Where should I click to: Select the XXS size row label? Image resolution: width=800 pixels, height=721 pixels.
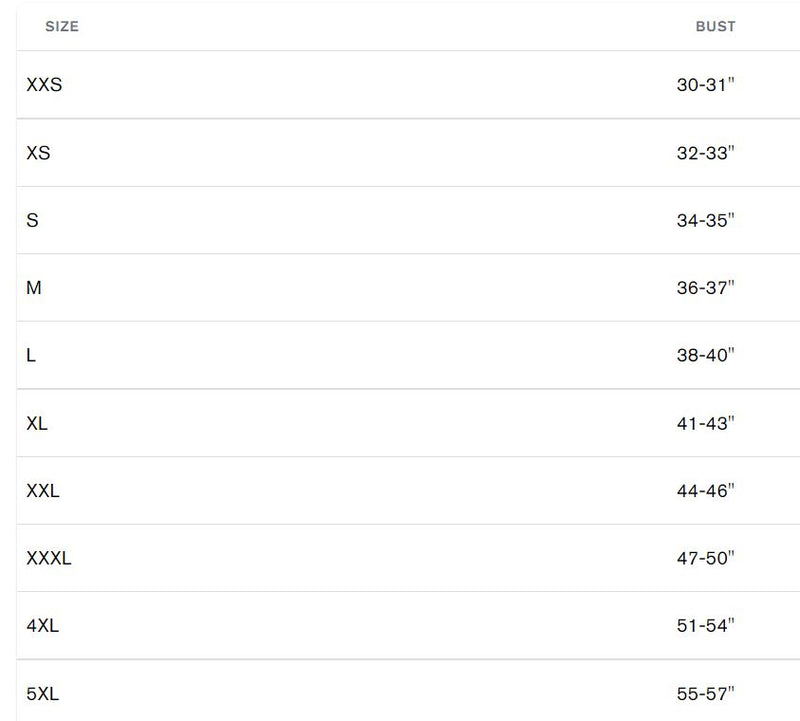(x=44, y=85)
